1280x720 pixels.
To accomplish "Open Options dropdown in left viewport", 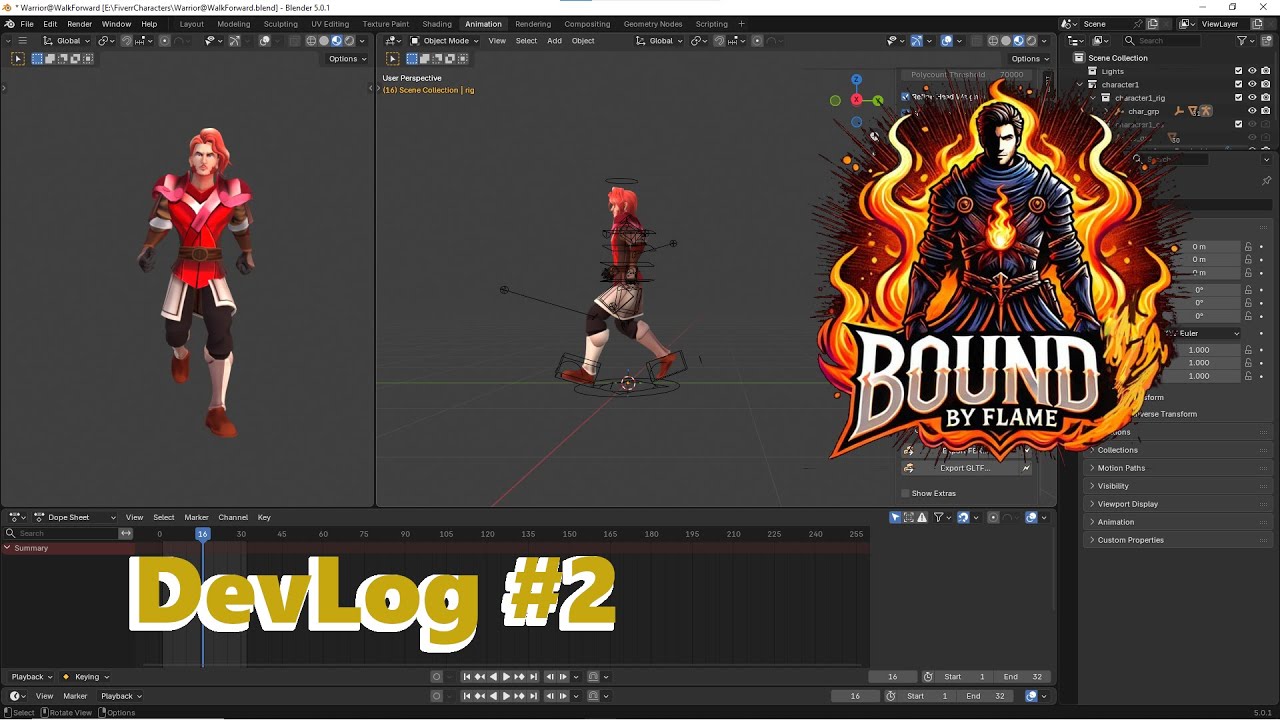I will [x=347, y=59].
